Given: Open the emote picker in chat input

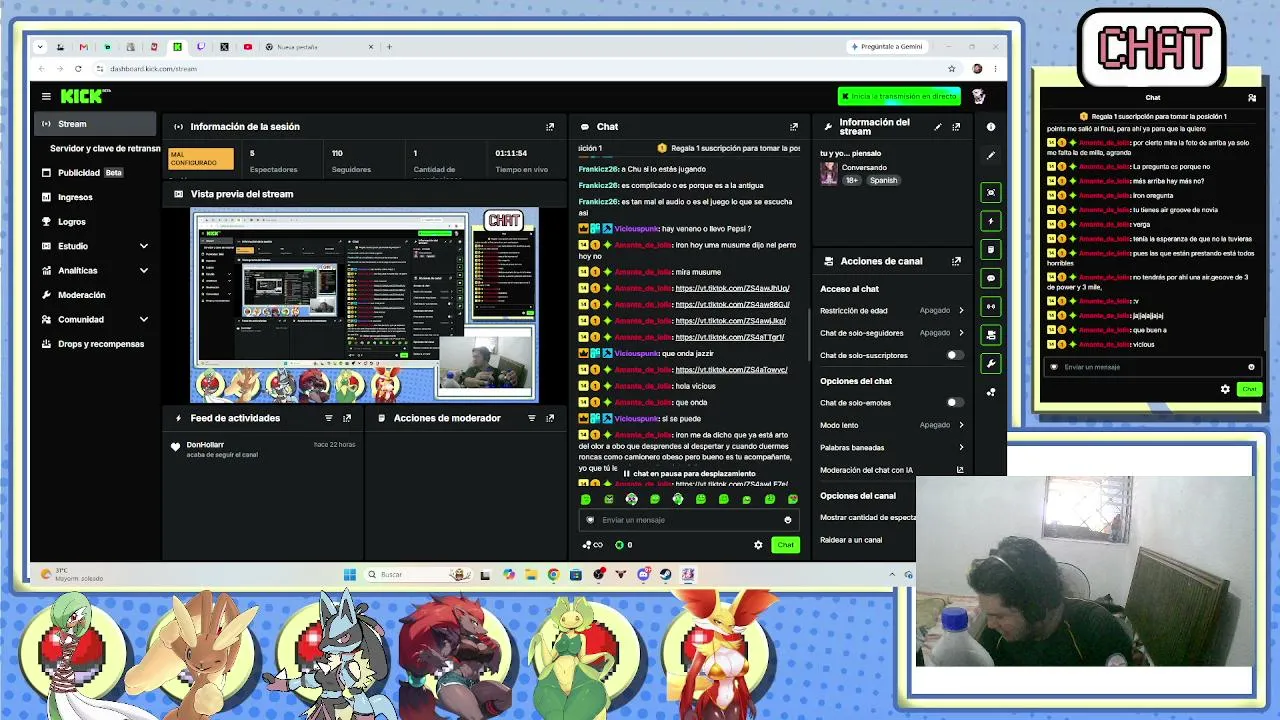Looking at the screenshot, I should click(788, 520).
